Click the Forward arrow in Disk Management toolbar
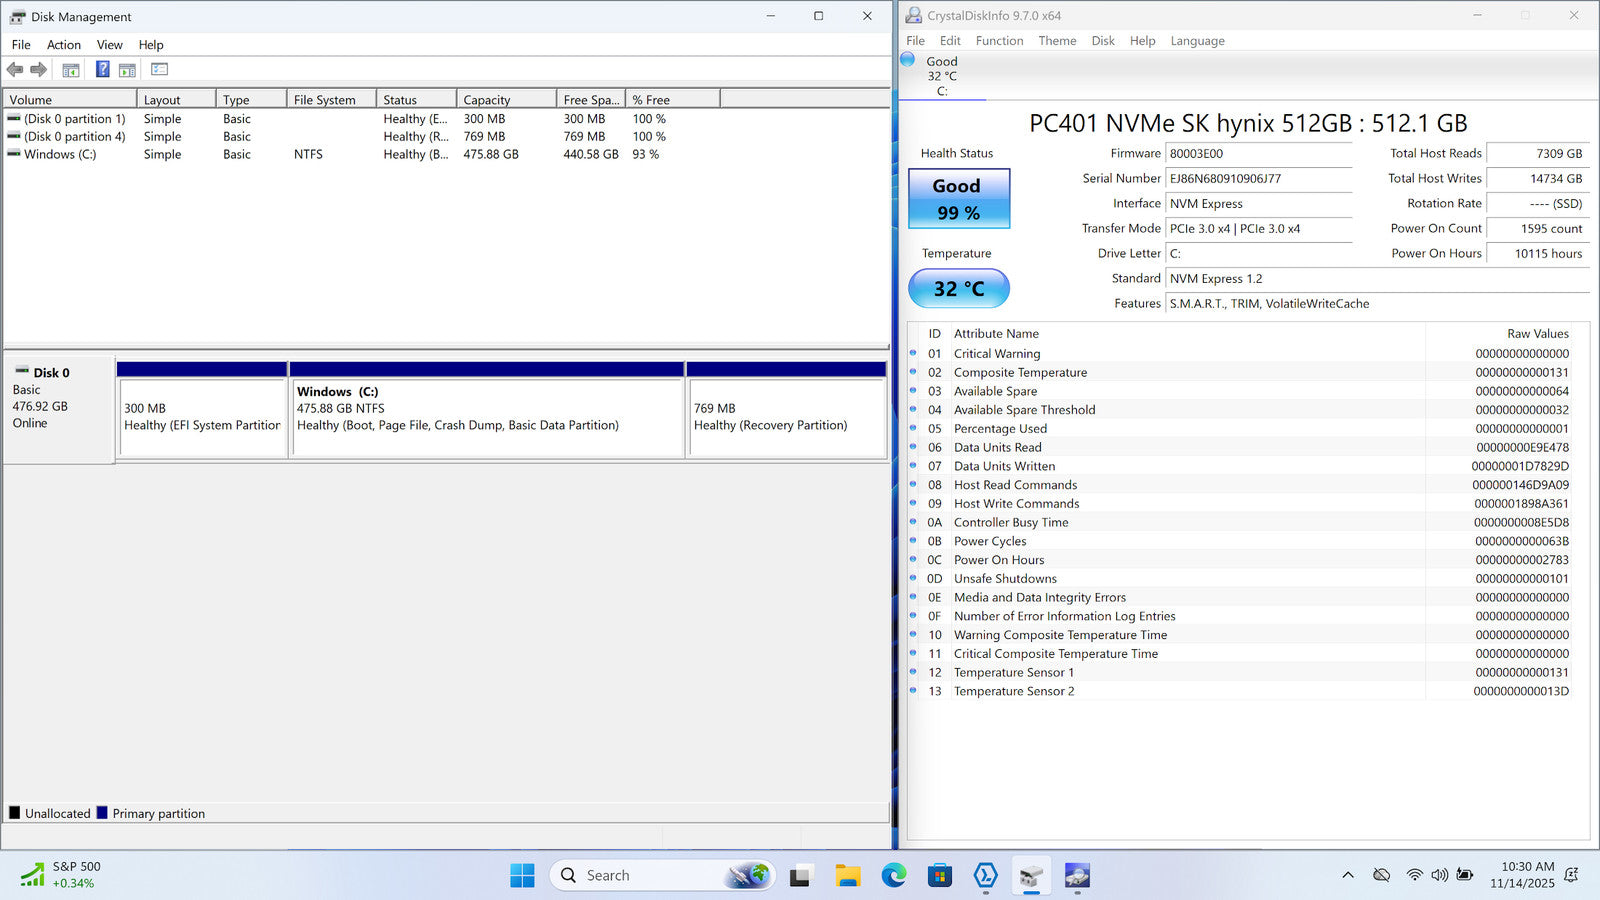This screenshot has width=1600, height=900. pyautogui.click(x=39, y=70)
